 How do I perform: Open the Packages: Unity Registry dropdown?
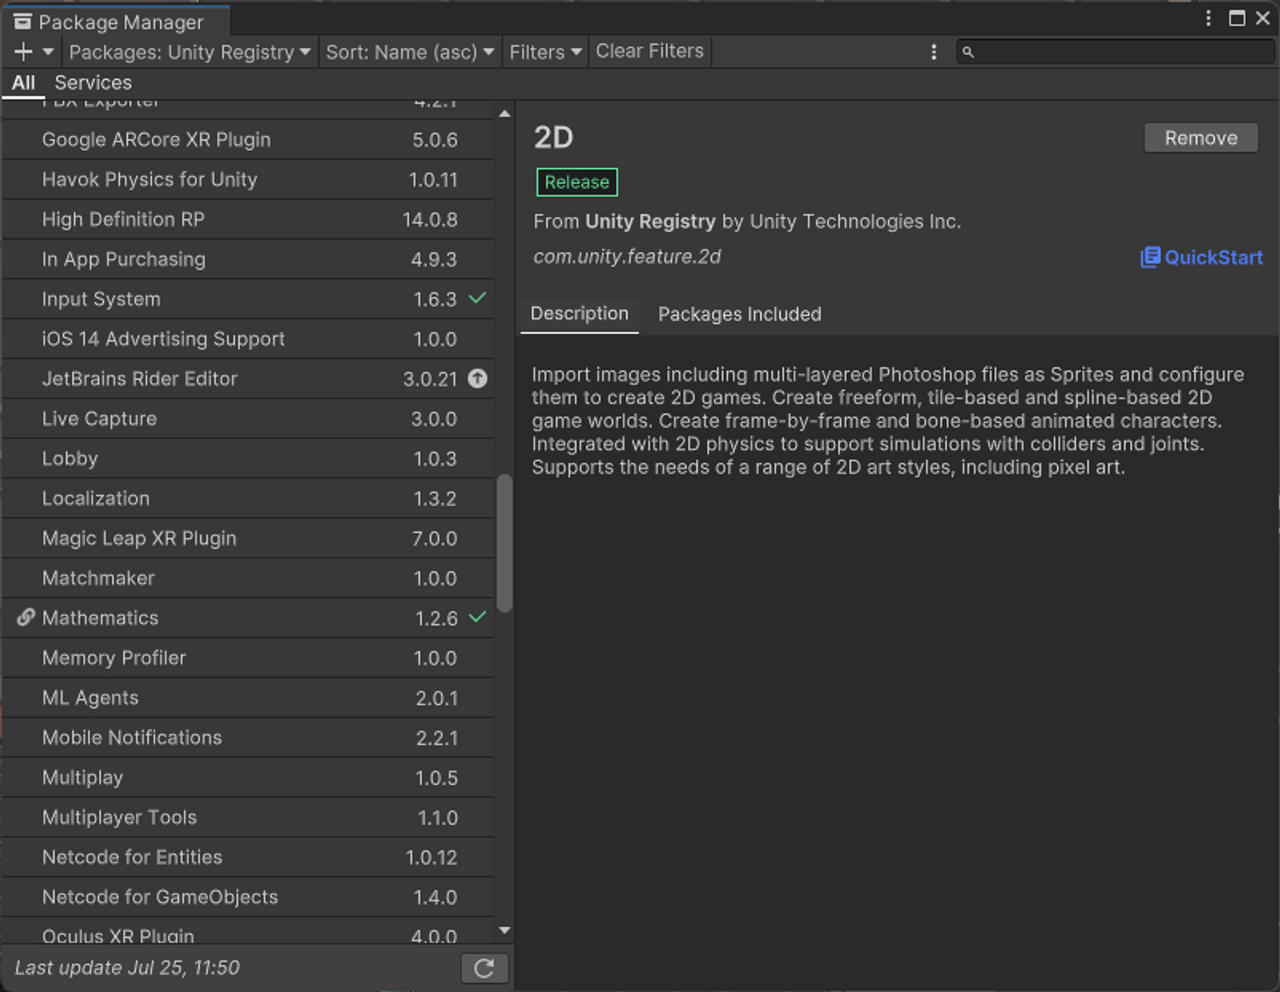click(190, 52)
